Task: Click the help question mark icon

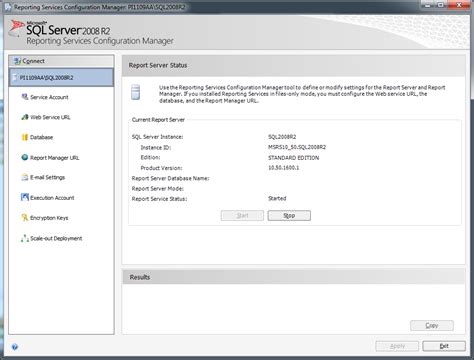Action: tap(15, 347)
